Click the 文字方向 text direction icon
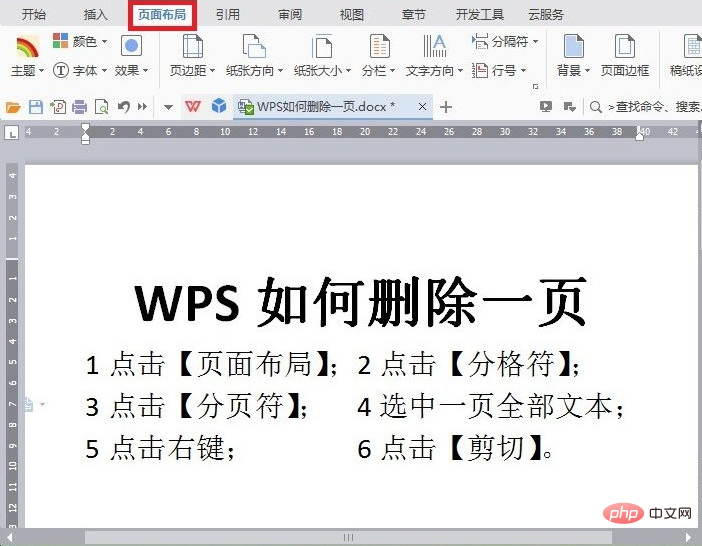 (434, 46)
